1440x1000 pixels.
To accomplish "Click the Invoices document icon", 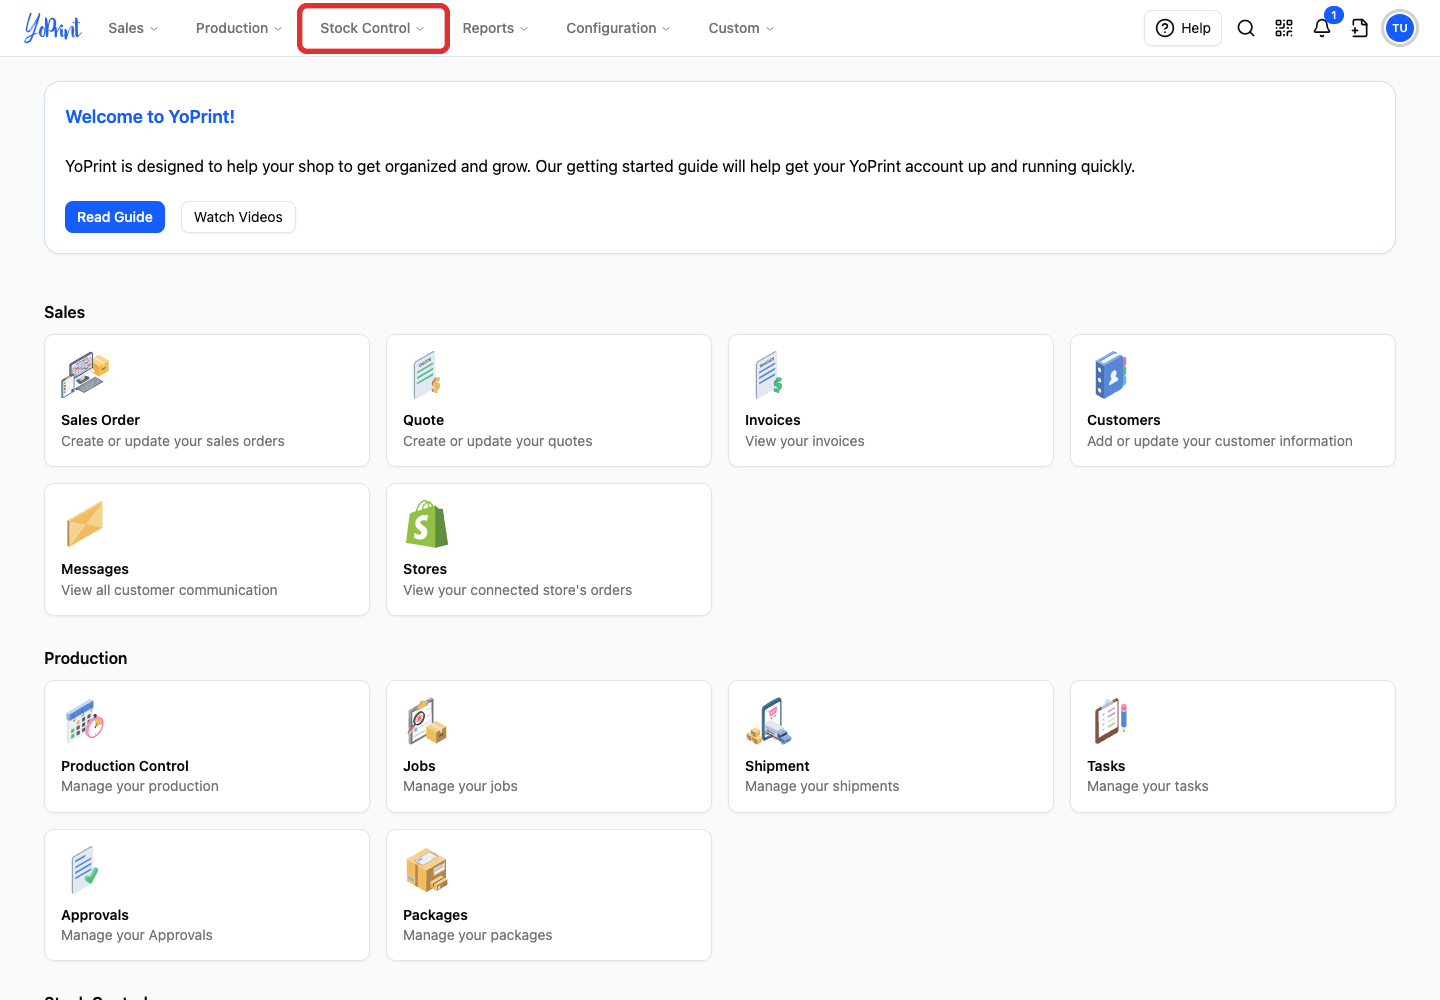I will 769,375.
